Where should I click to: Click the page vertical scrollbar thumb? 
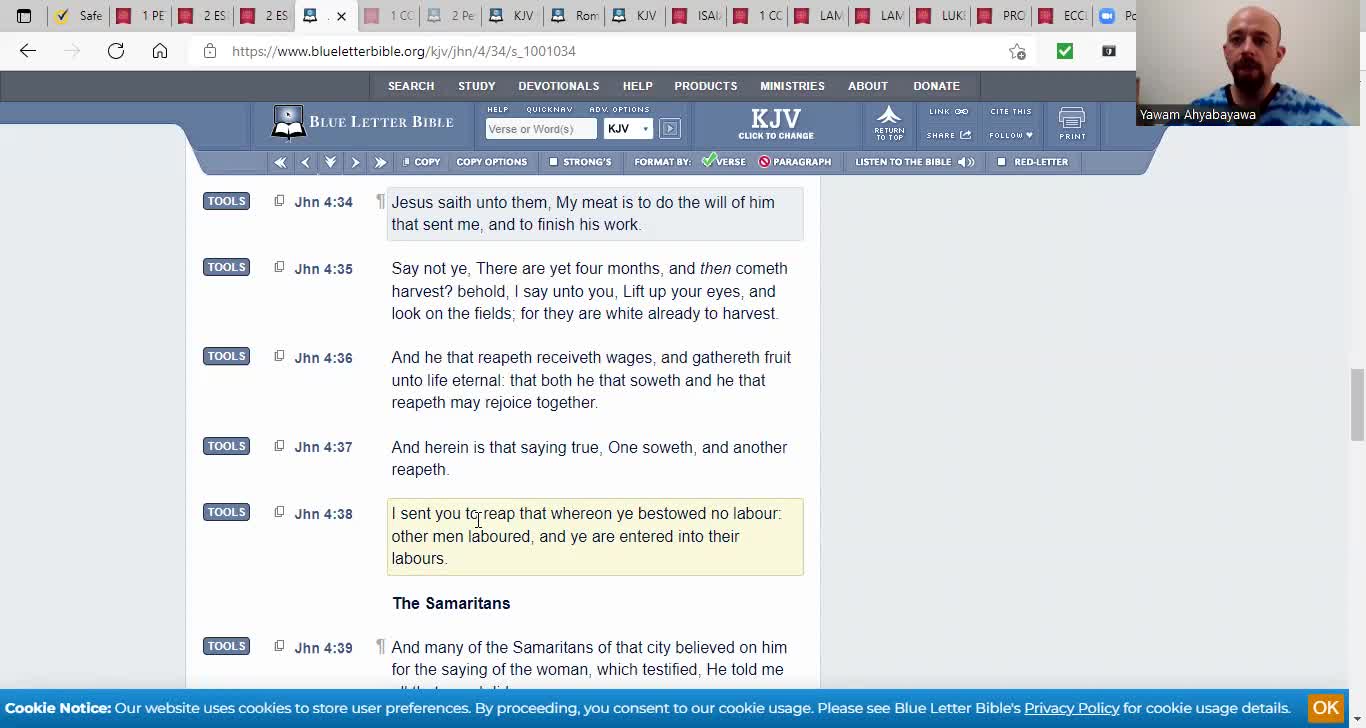[x=1357, y=404]
